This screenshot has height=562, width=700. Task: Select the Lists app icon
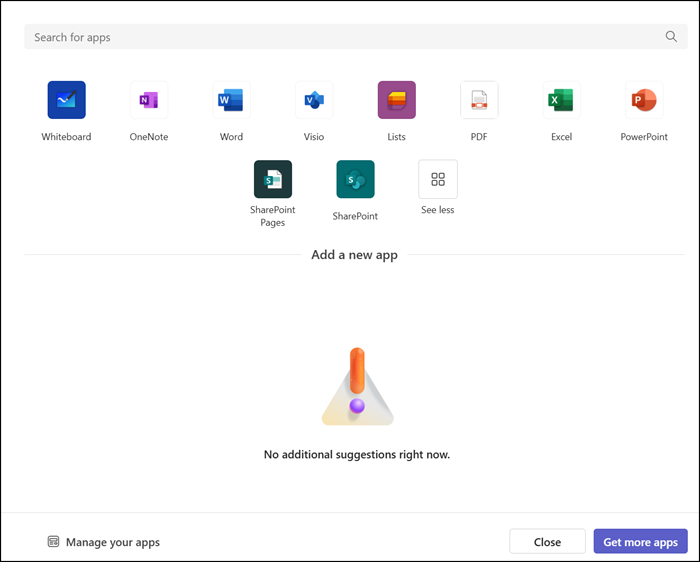pos(396,100)
